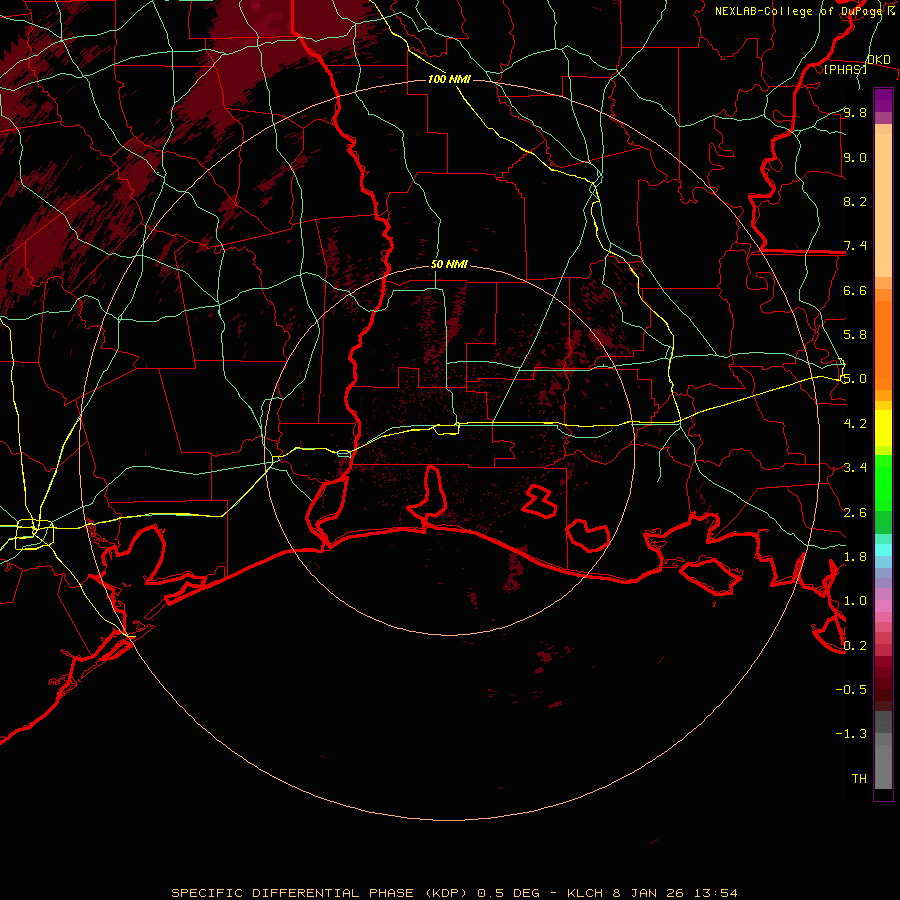Click the 1.0 scale value
The width and height of the screenshot is (900, 900).
[855, 601]
